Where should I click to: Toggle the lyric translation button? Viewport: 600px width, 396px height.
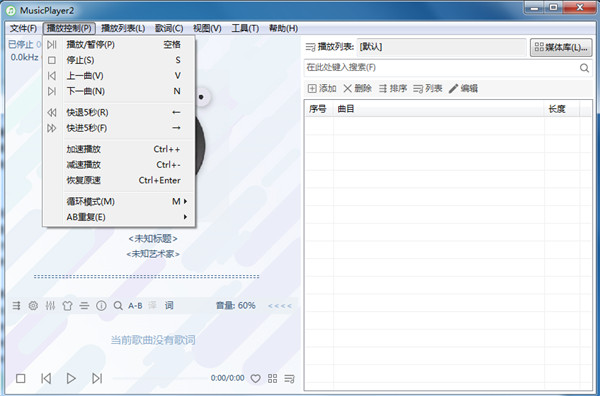[x=152, y=305]
